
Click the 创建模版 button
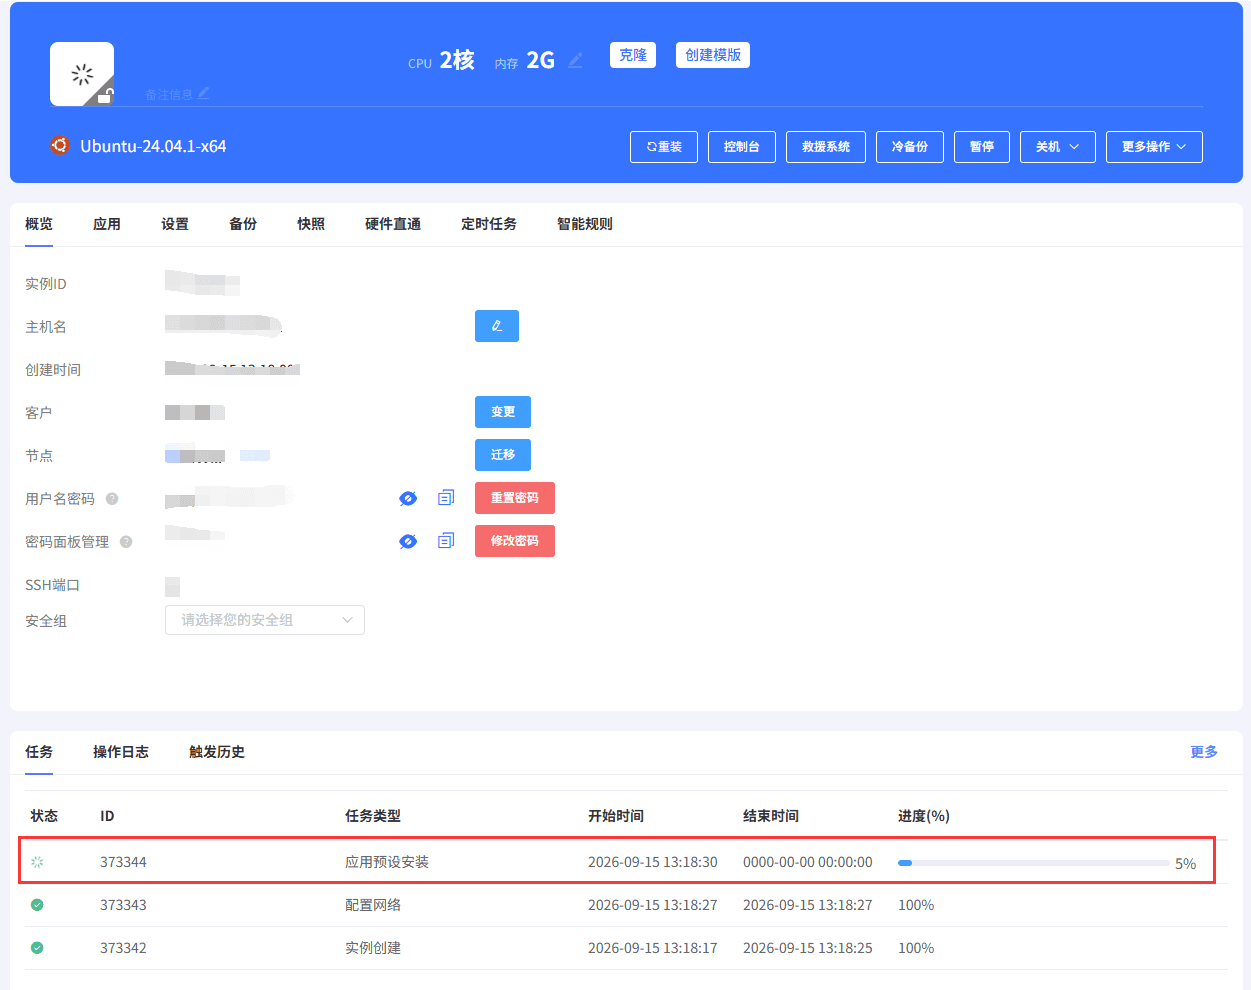coord(713,55)
